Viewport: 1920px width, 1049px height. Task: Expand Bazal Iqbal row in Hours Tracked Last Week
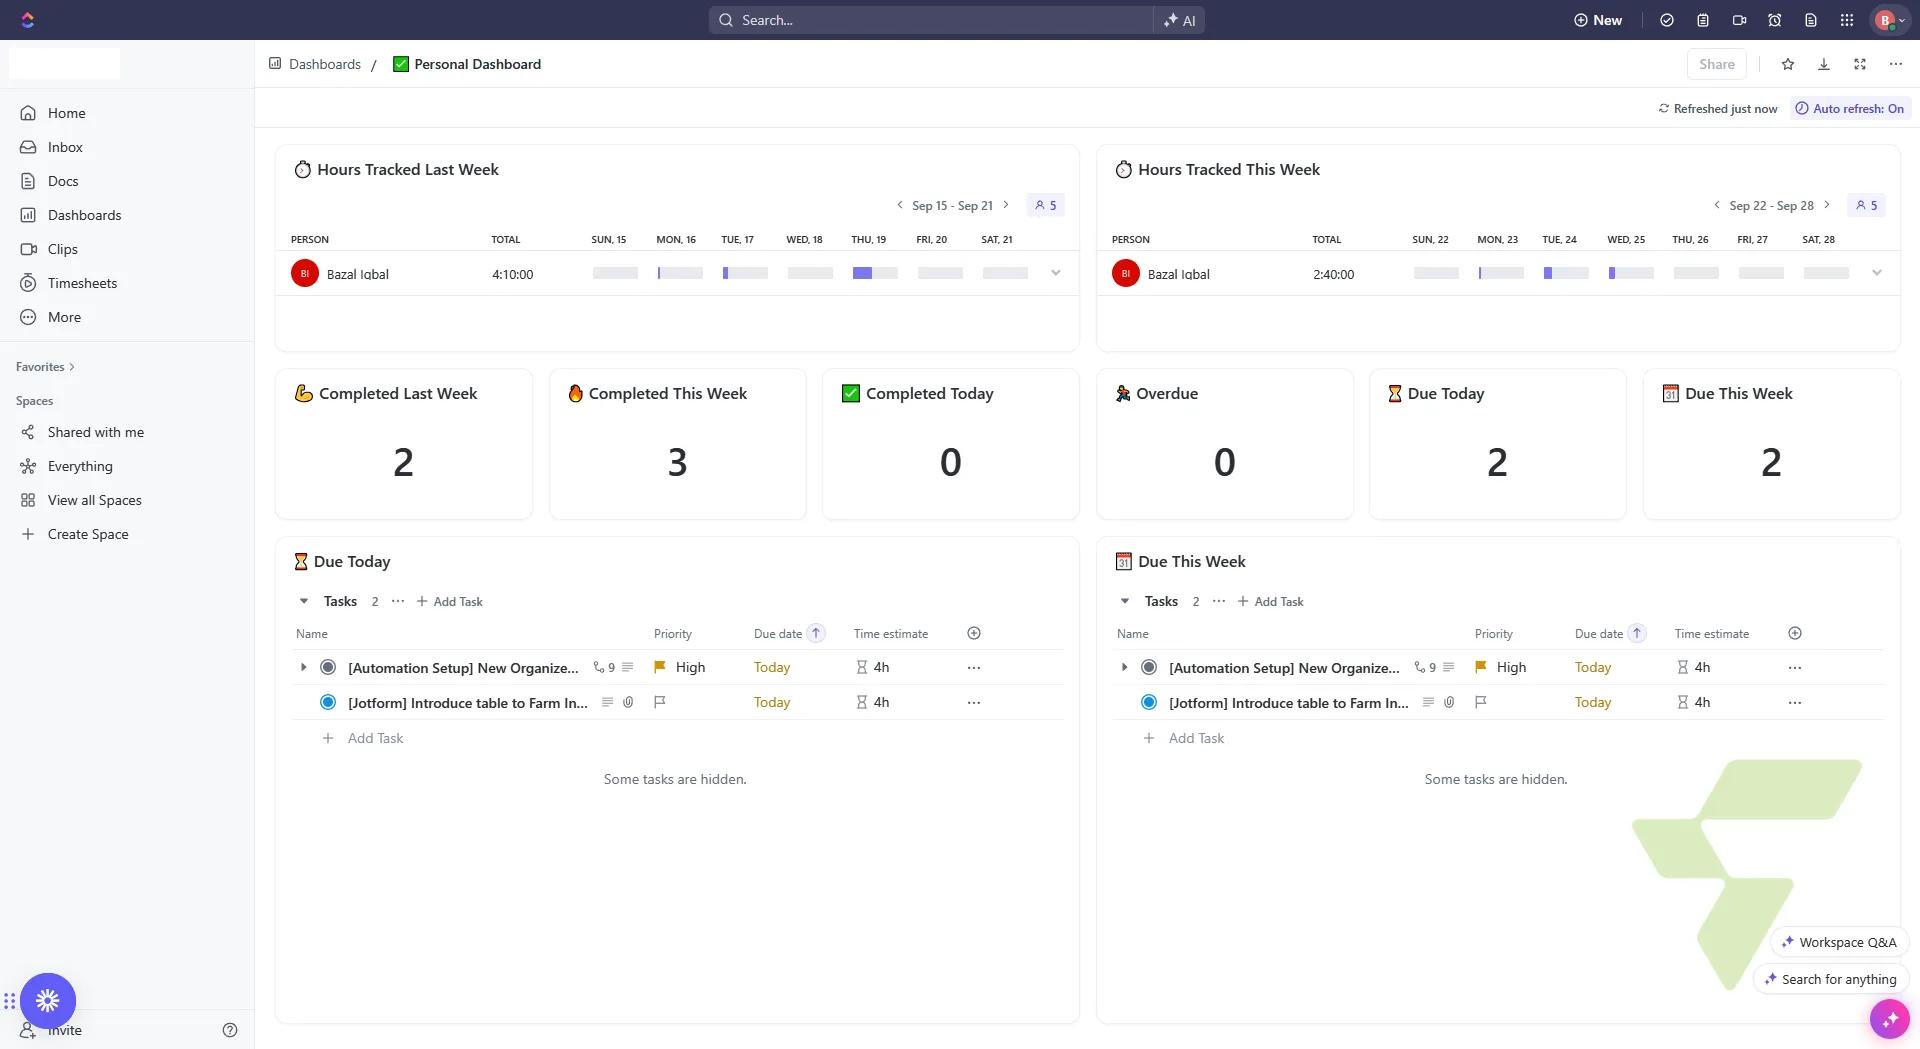point(1056,273)
